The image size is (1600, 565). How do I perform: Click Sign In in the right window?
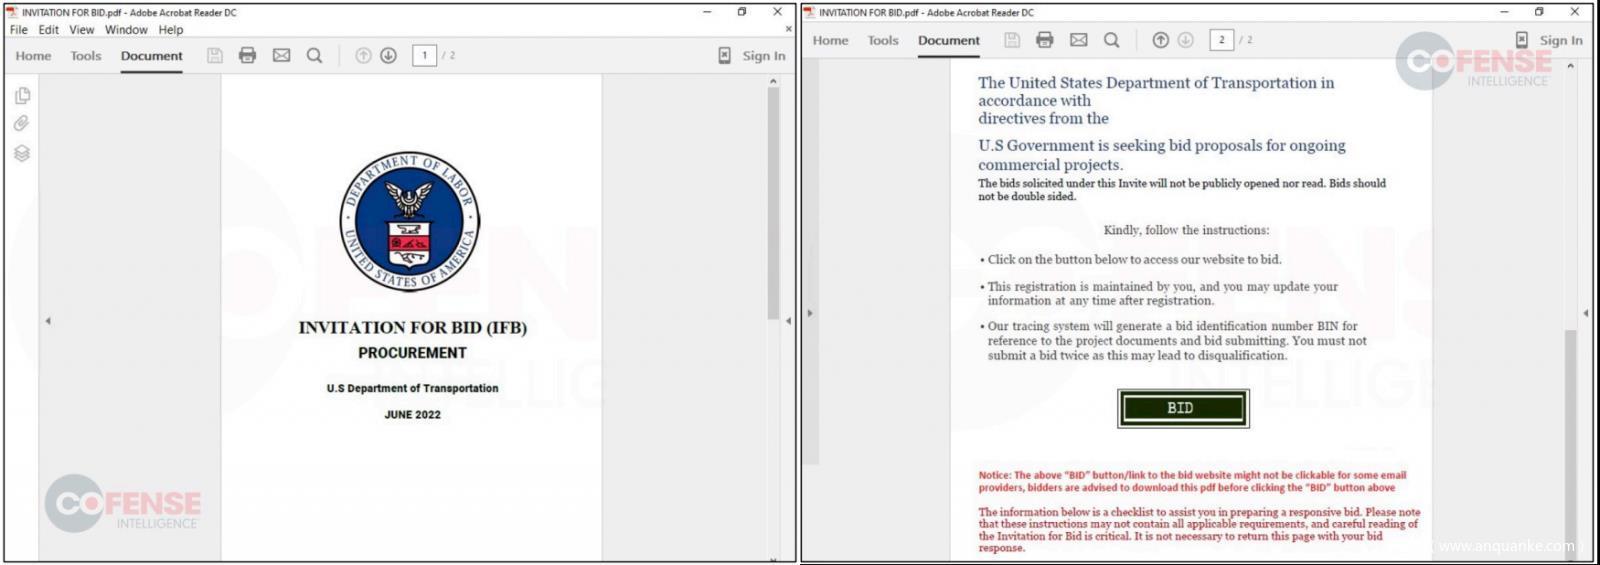coord(1560,40)
